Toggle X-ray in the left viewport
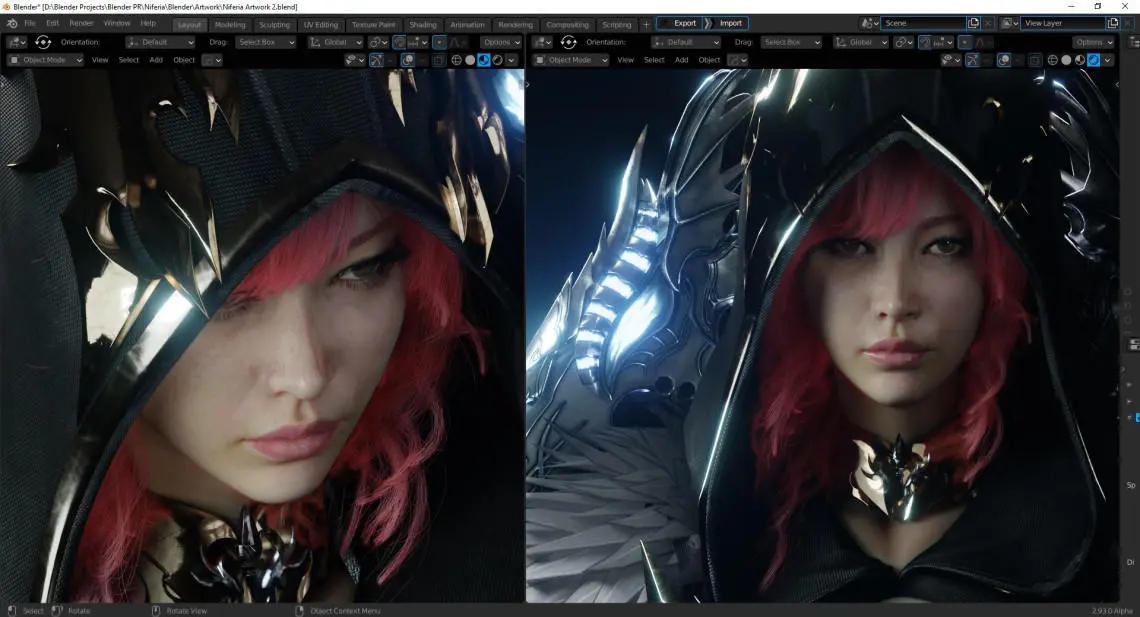1140x617 pixels. 438,60
